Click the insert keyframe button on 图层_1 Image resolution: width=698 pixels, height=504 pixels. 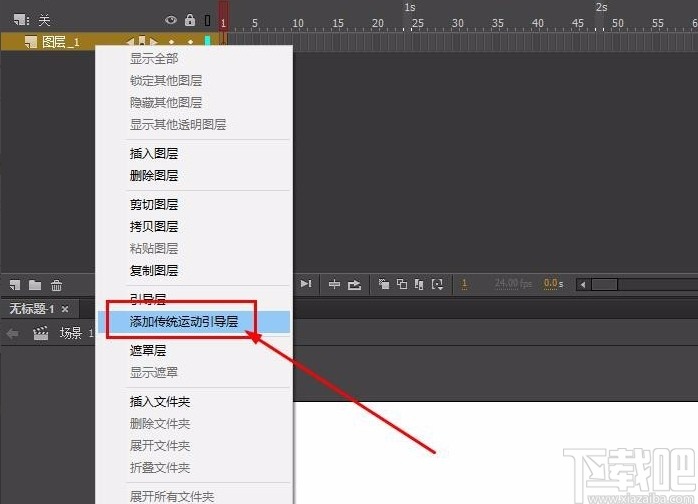coord(142,41)
